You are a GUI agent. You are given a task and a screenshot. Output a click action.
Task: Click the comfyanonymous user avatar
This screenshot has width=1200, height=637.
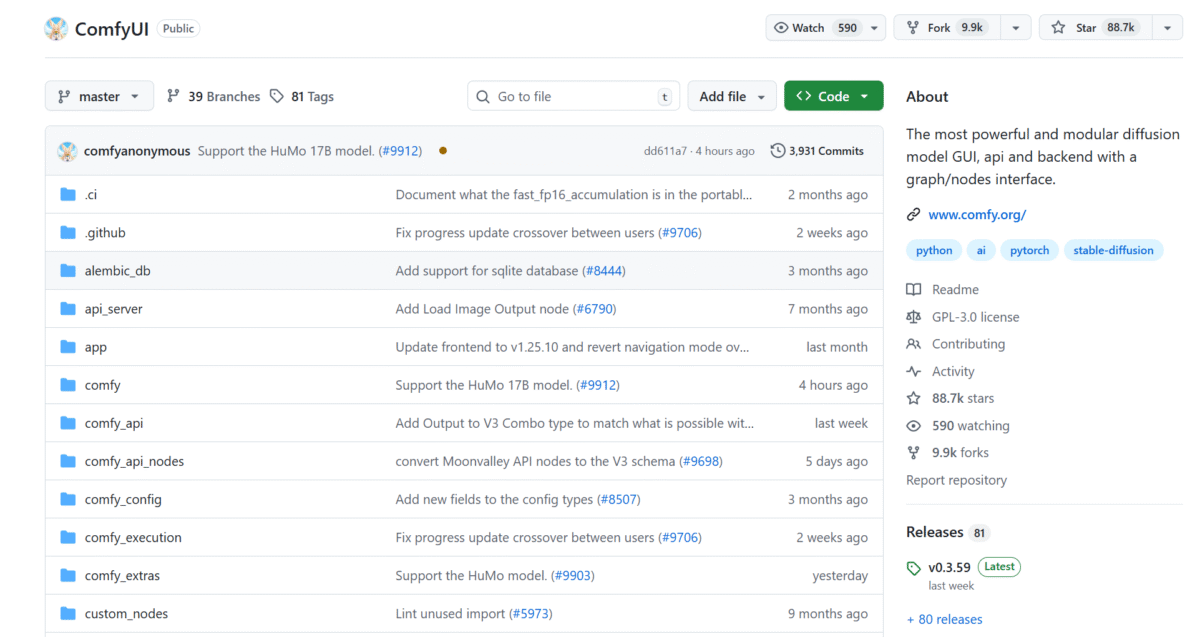click(67, 151)
